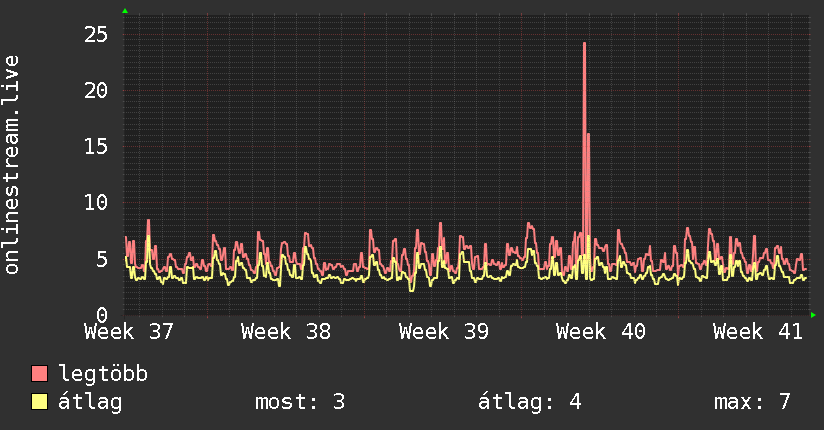Click the Week 38 x-axis label
Screen dimensions: 824x430
click(x=286, y=332)
